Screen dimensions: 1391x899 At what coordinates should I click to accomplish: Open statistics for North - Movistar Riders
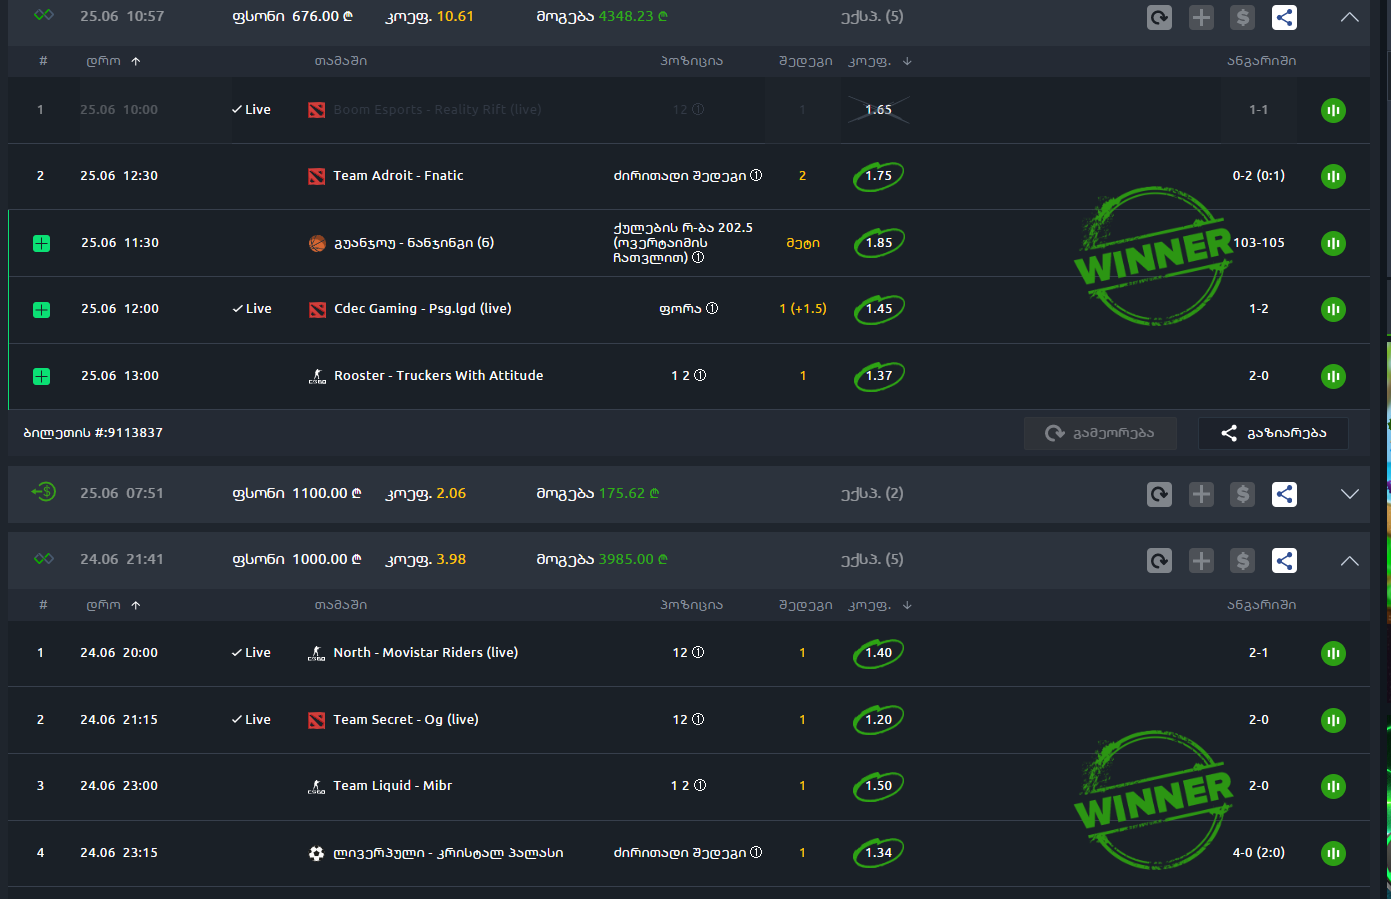[1333, 653]
